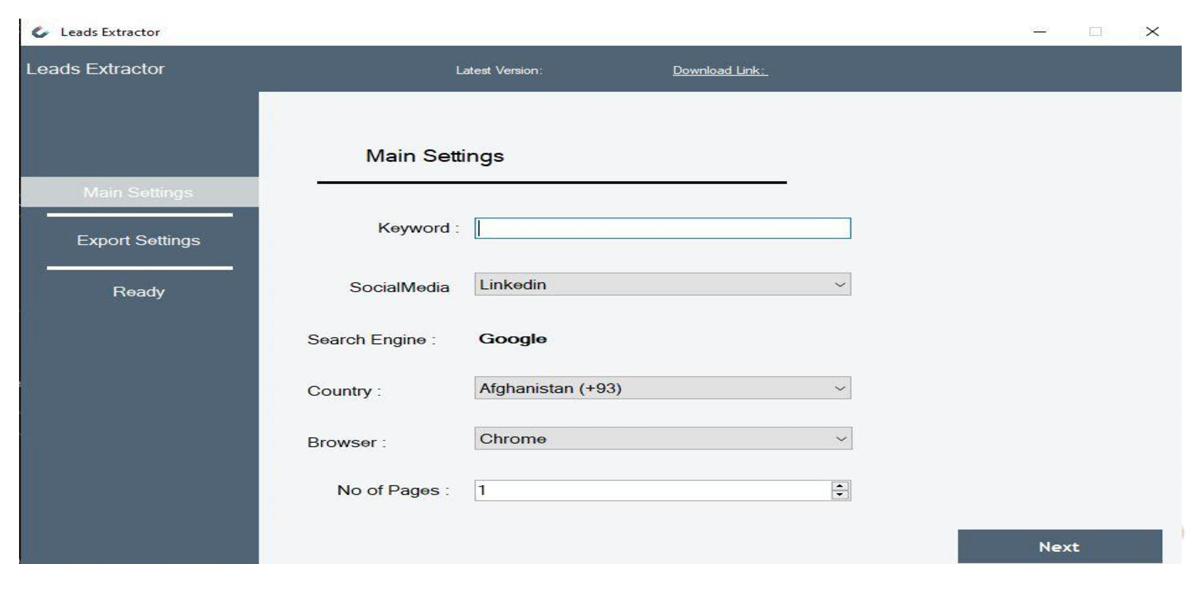Minimize the Leads Extractor window
The height and width of the screenshot is (606, 1200).
coord(1040,32)
